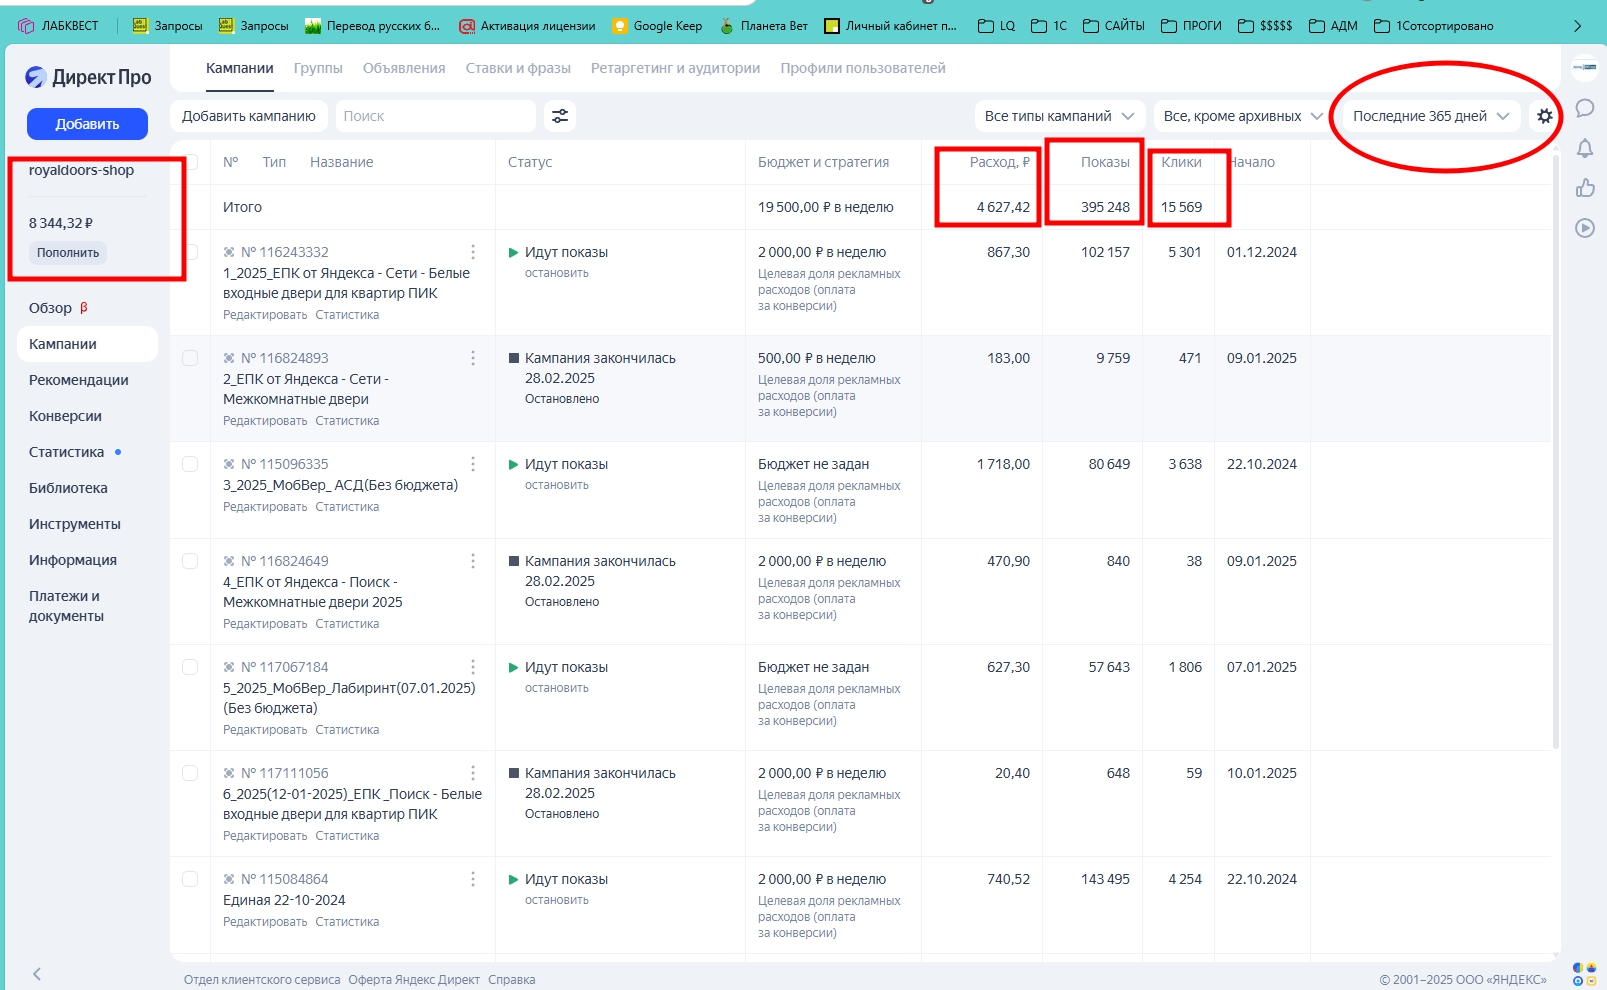Open the Справка footer link

click(x=512, y=980)
